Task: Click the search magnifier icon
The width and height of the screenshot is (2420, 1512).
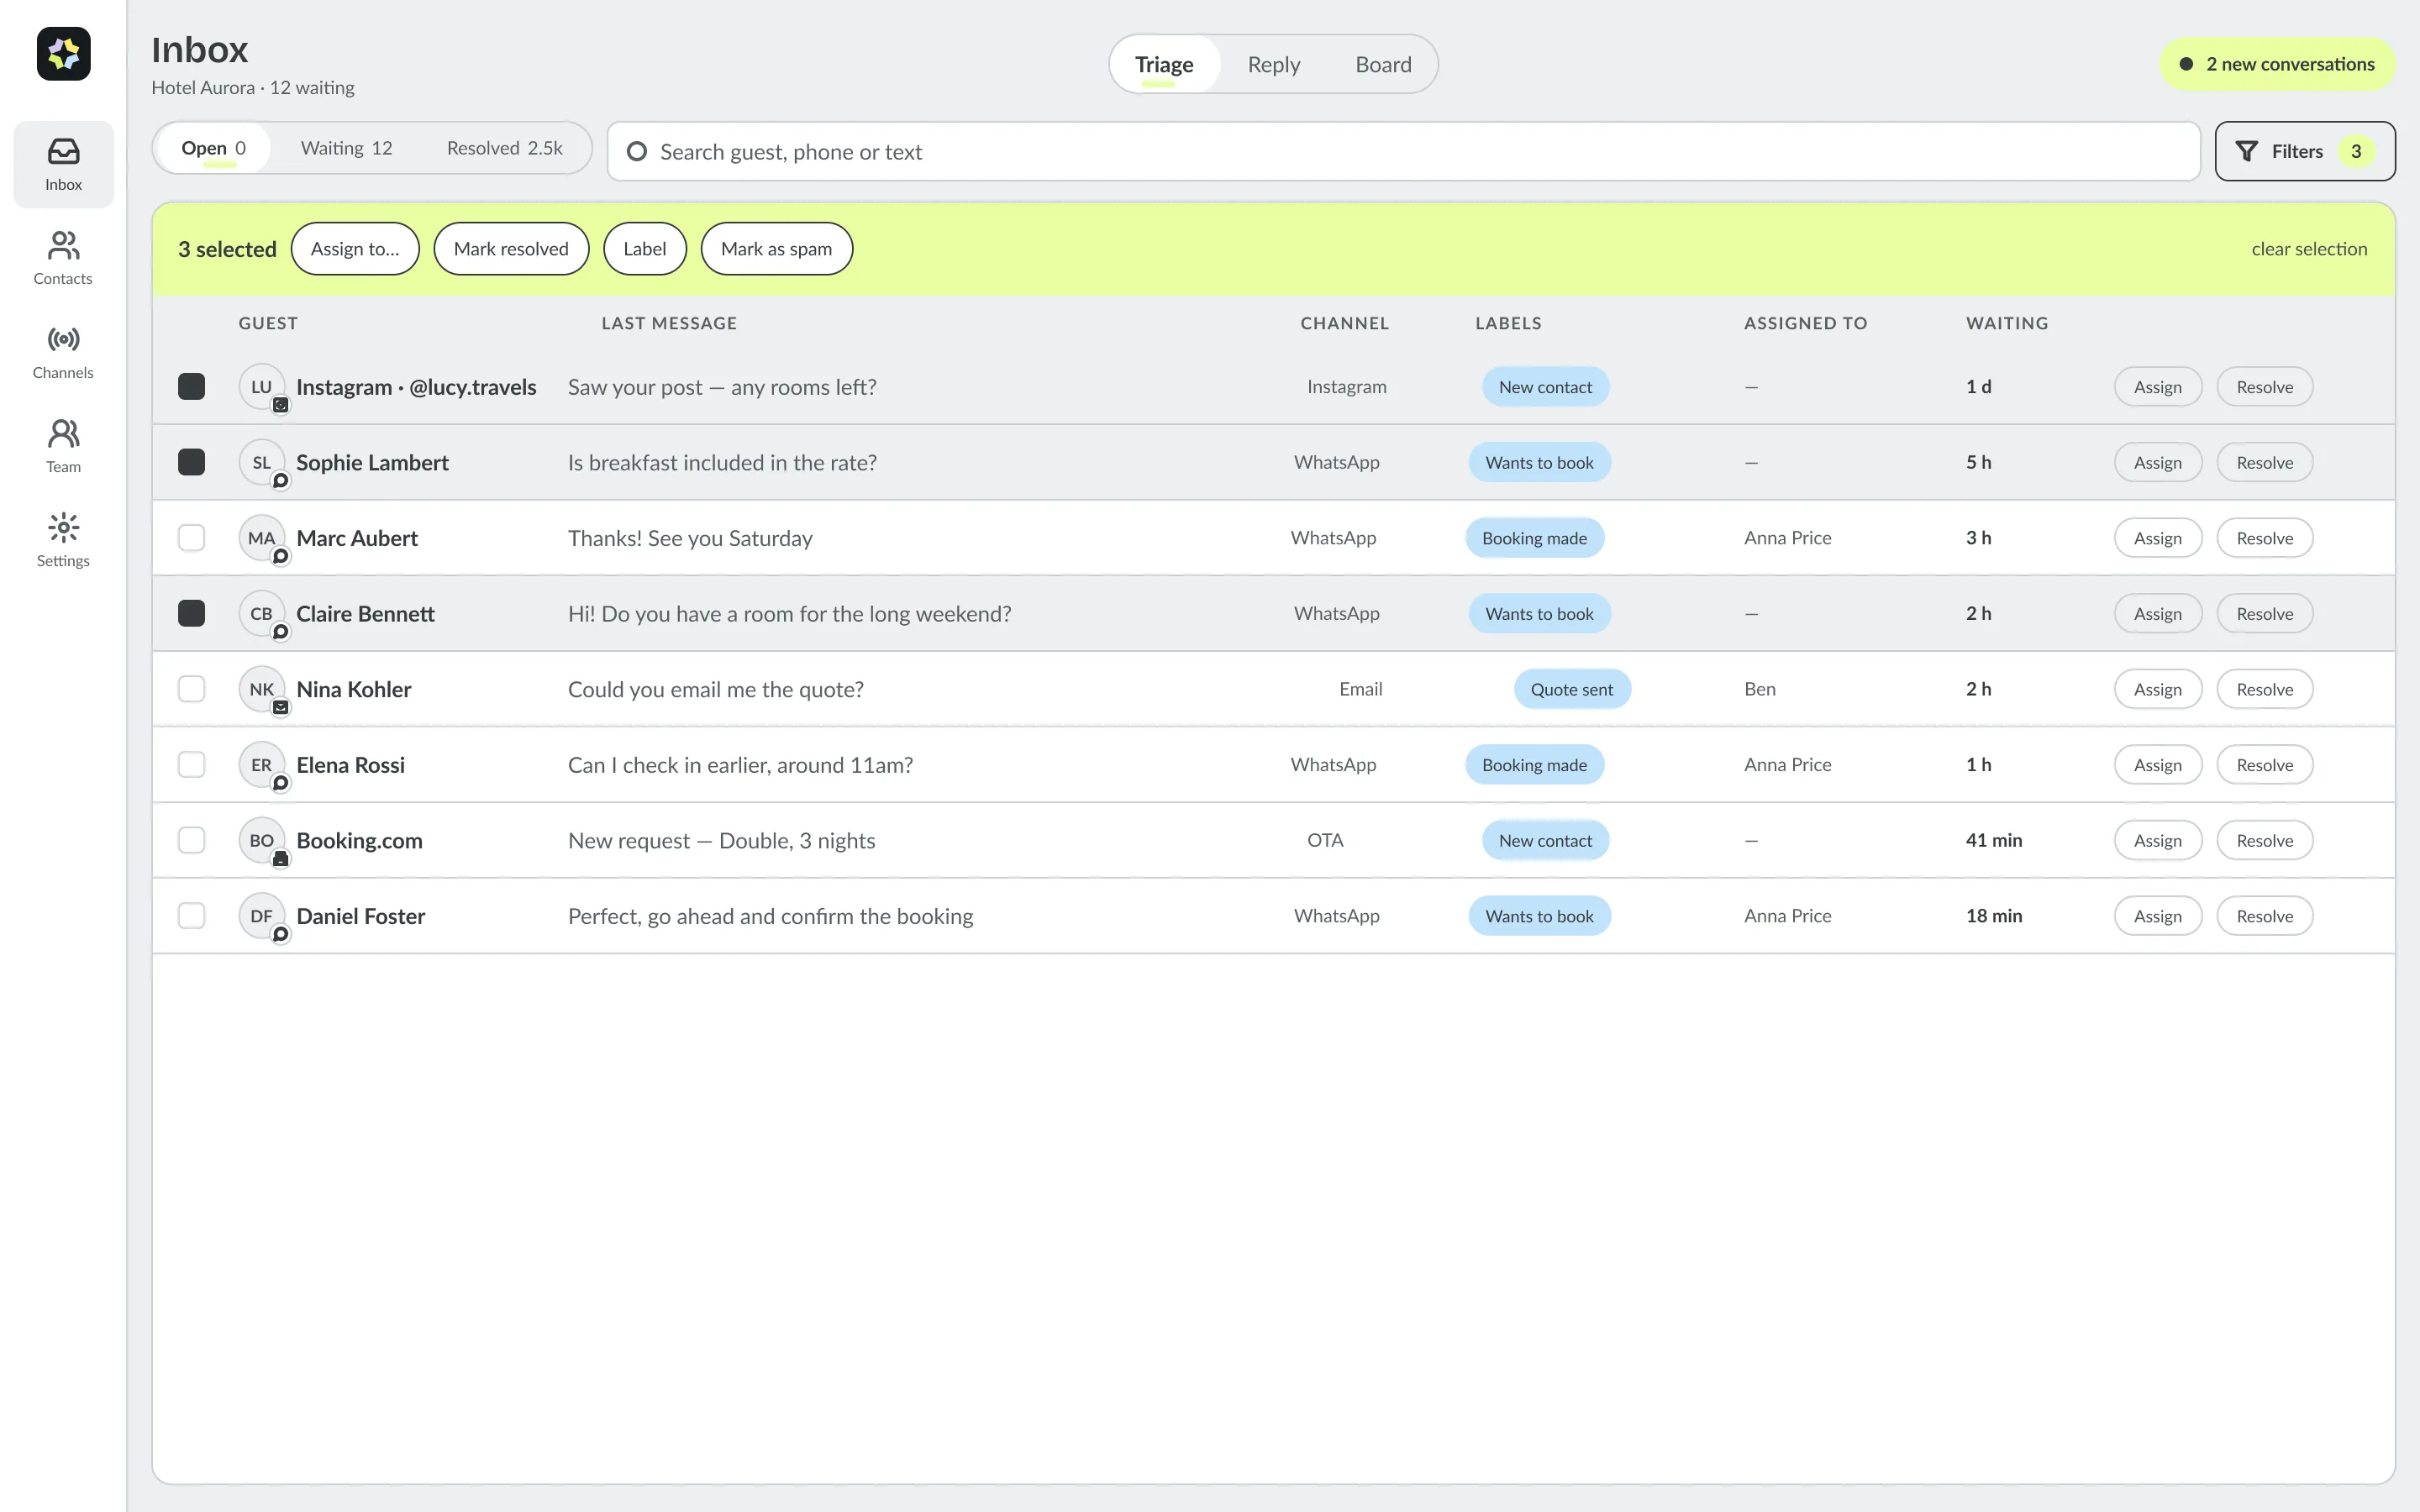Action: (636, 151)
